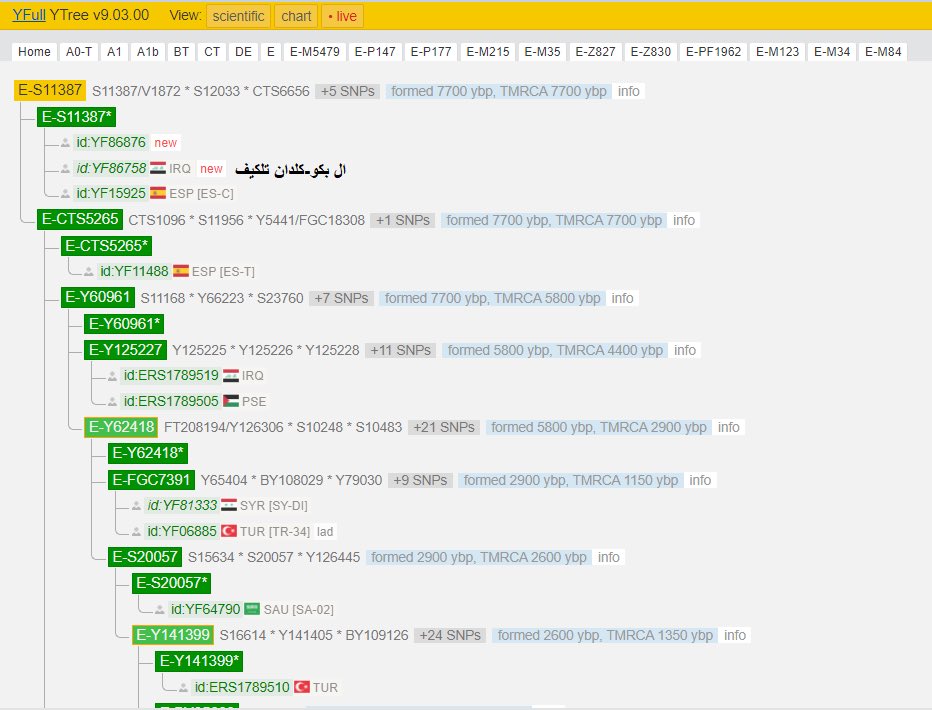932x710 pixels.
Task: Go to Home breadcrumb tab
Action: click(34, 52)
